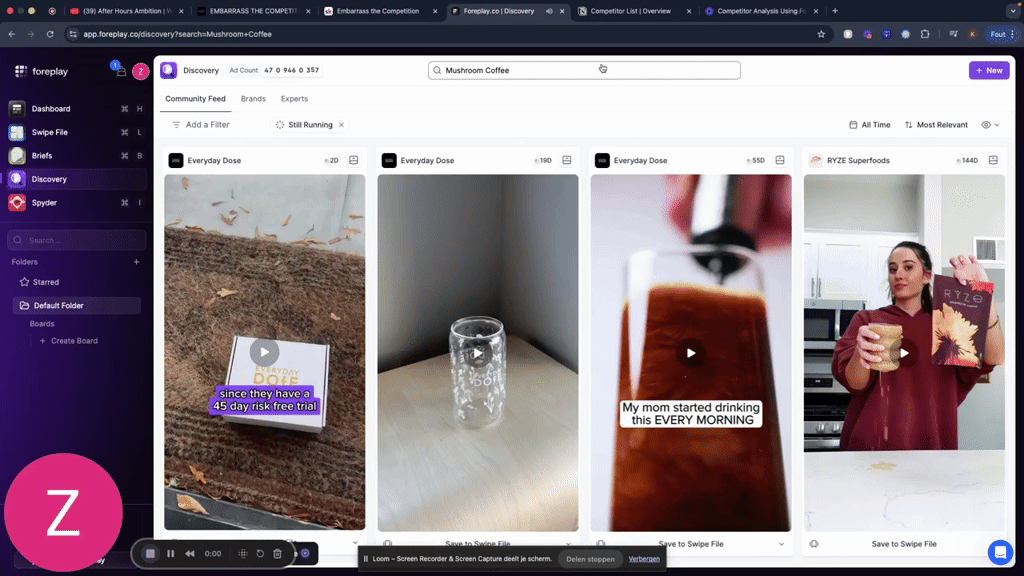Click Add a Filter
1024x576 pixels.
(x=200, y=125)
